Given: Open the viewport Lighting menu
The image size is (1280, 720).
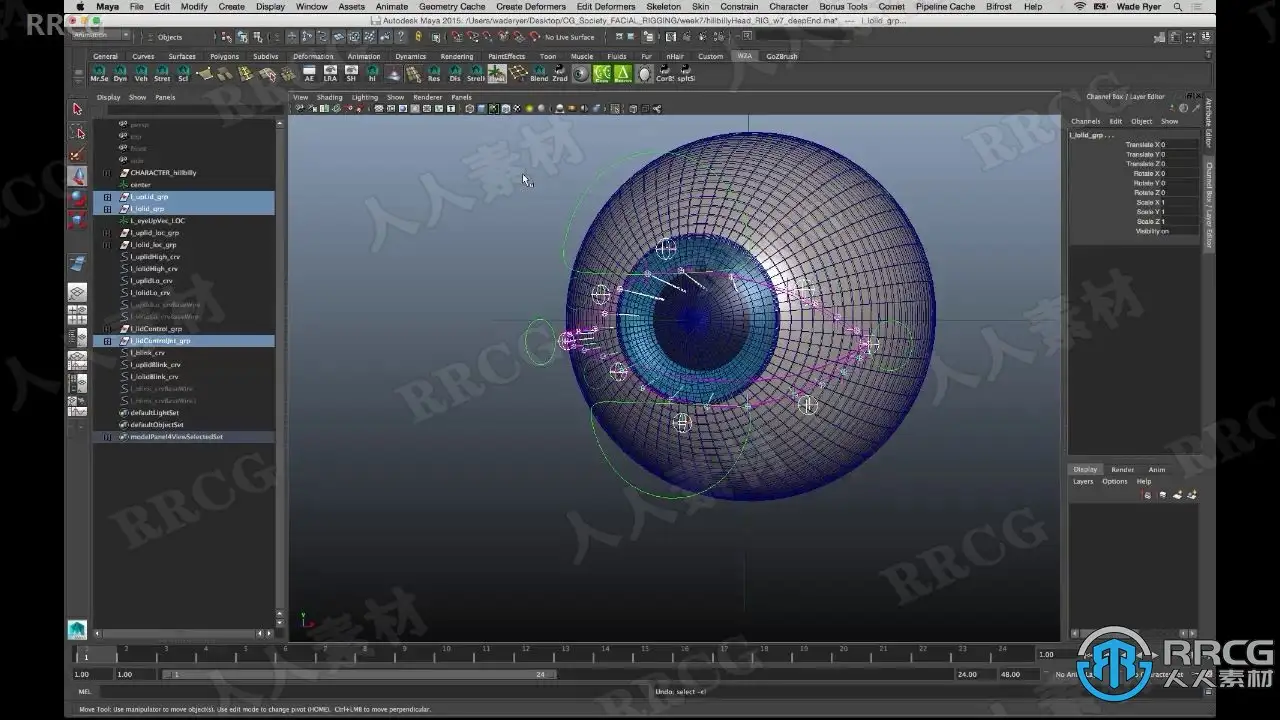Looking at the screenshot, I should point(365,97).
